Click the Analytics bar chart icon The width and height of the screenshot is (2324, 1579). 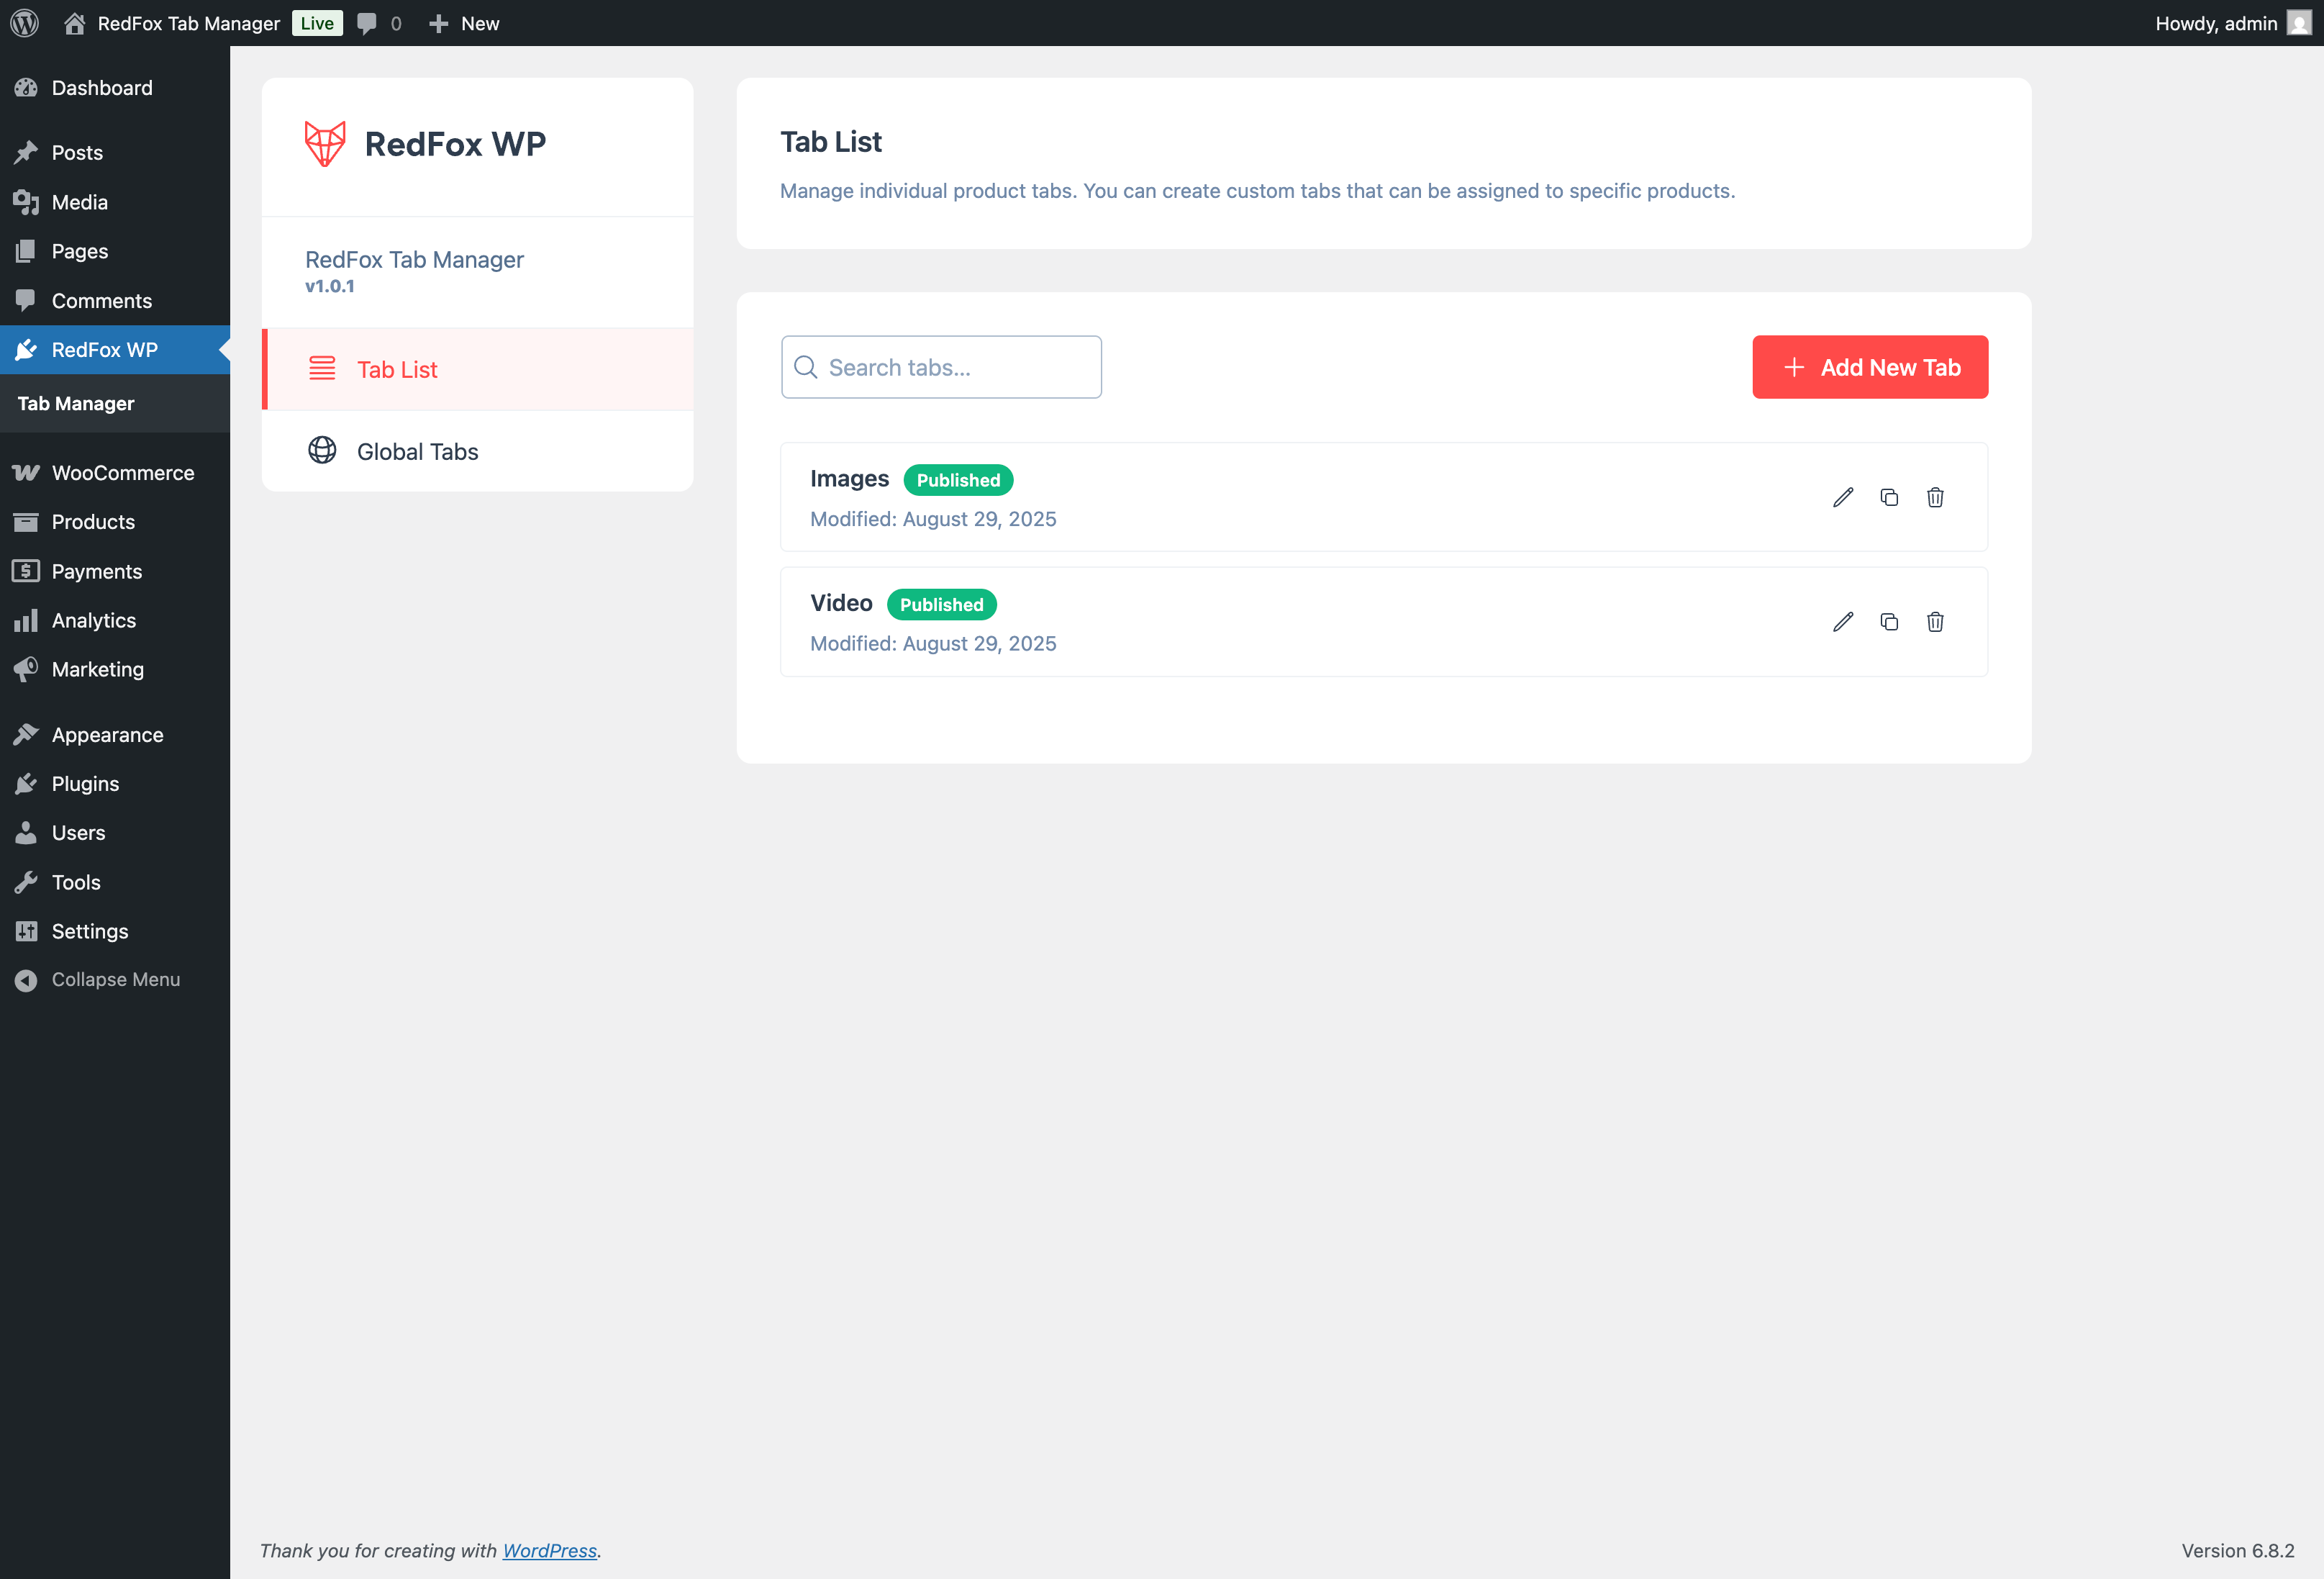(x=26, y=620)
